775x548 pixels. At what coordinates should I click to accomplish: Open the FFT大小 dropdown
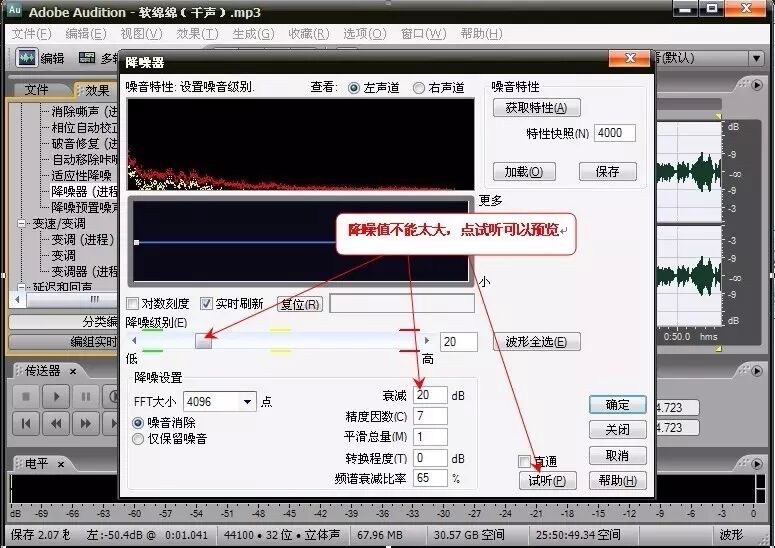(x=247, y=402)
